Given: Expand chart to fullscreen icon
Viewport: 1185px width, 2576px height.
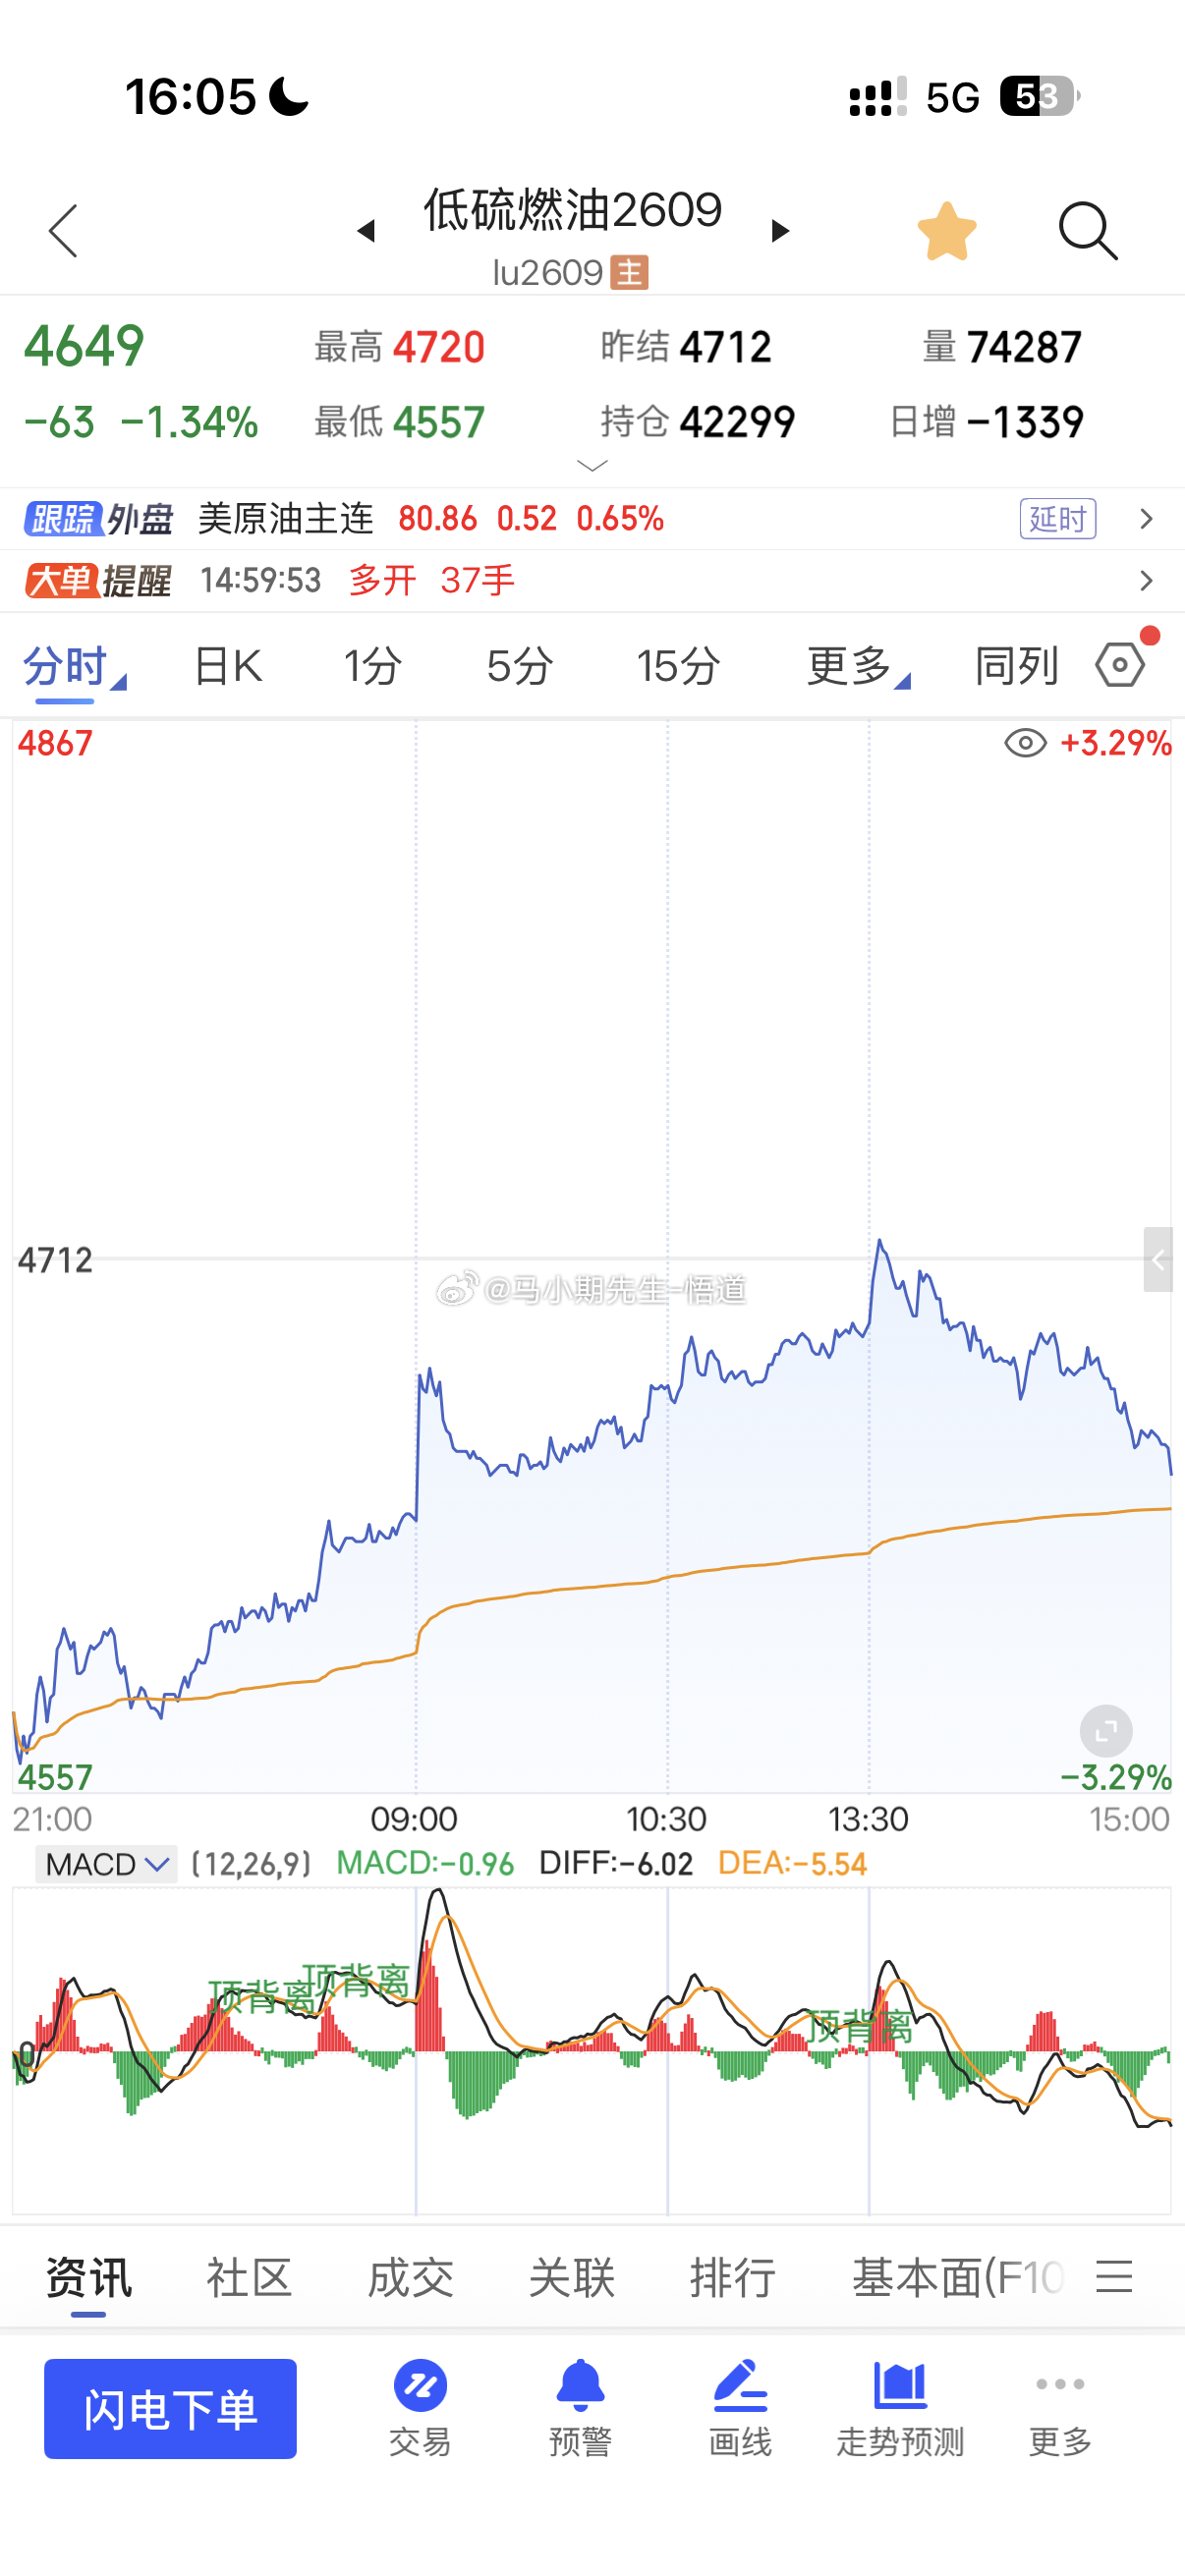Looking at the screenshot, I should (x=1106, y=1731).
